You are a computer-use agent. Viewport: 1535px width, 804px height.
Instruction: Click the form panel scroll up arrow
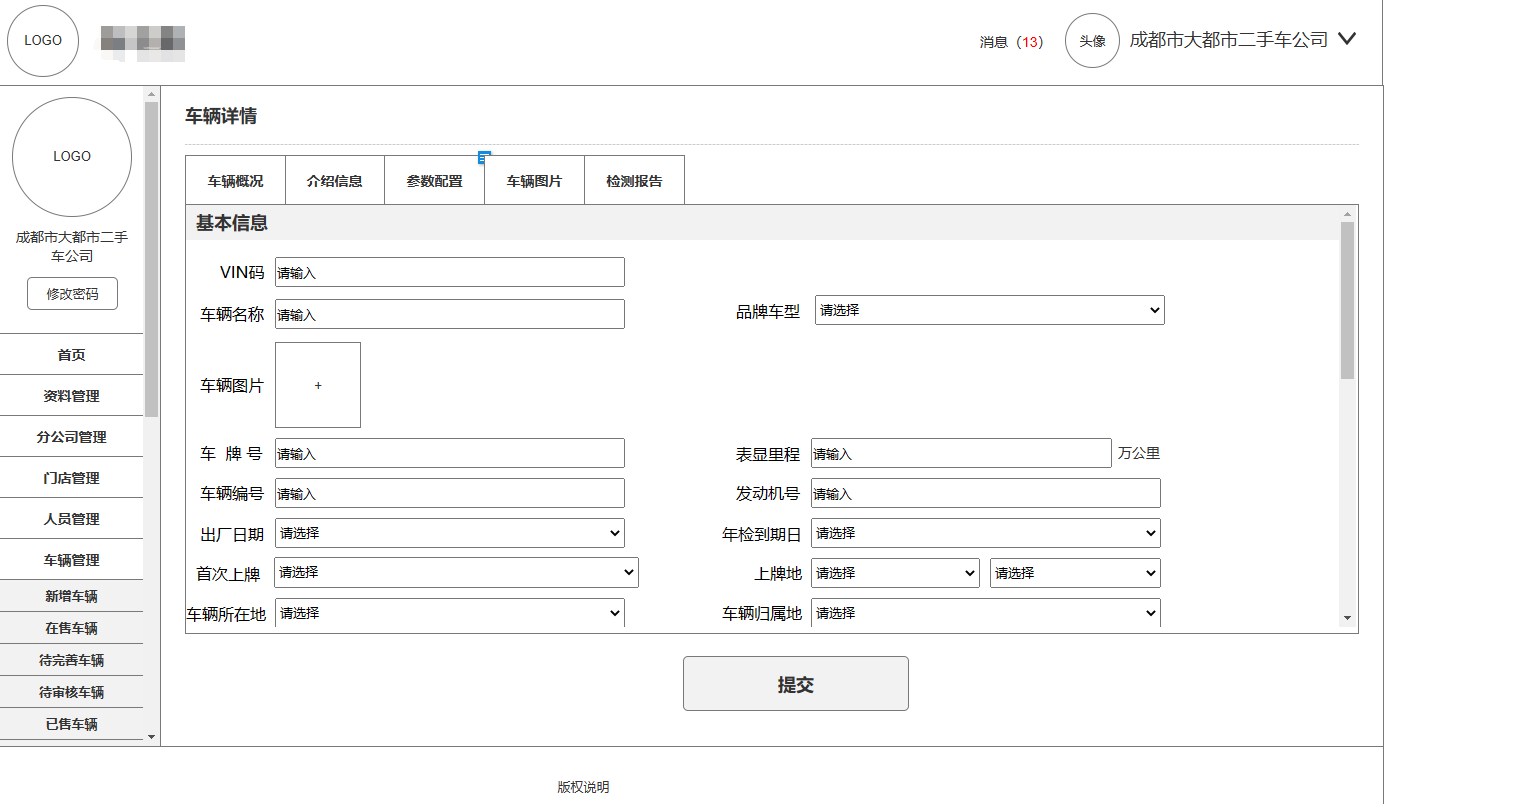point(1347,213)
